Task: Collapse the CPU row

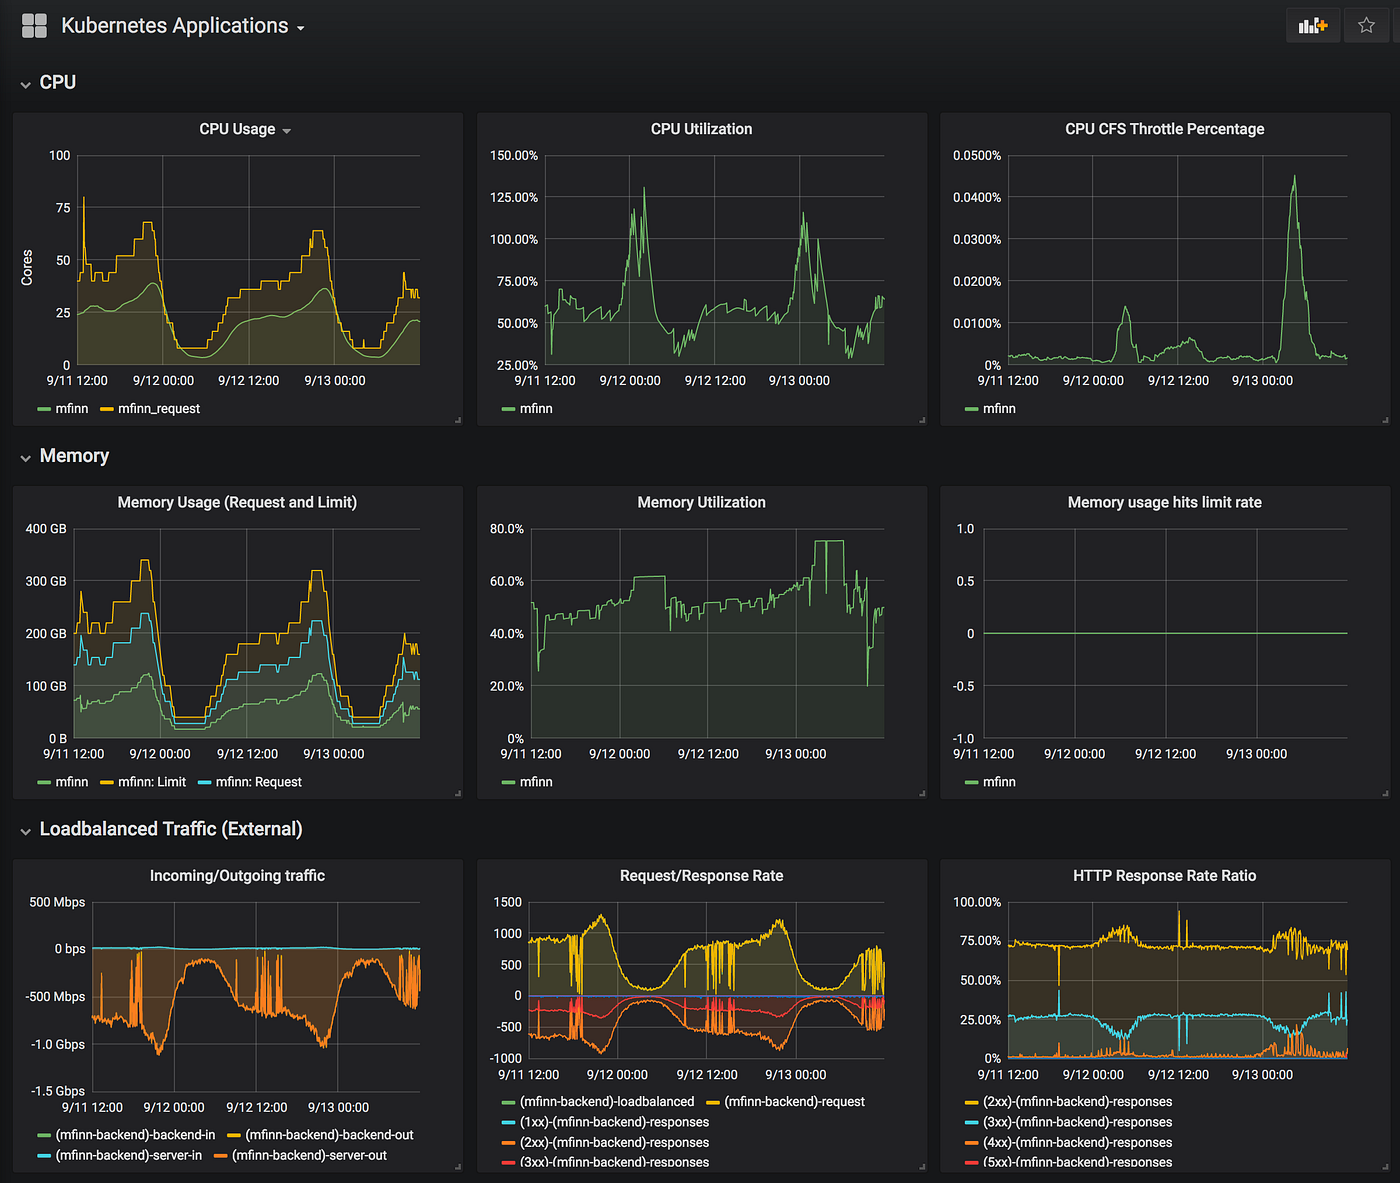Action: (x=48, y=83)
